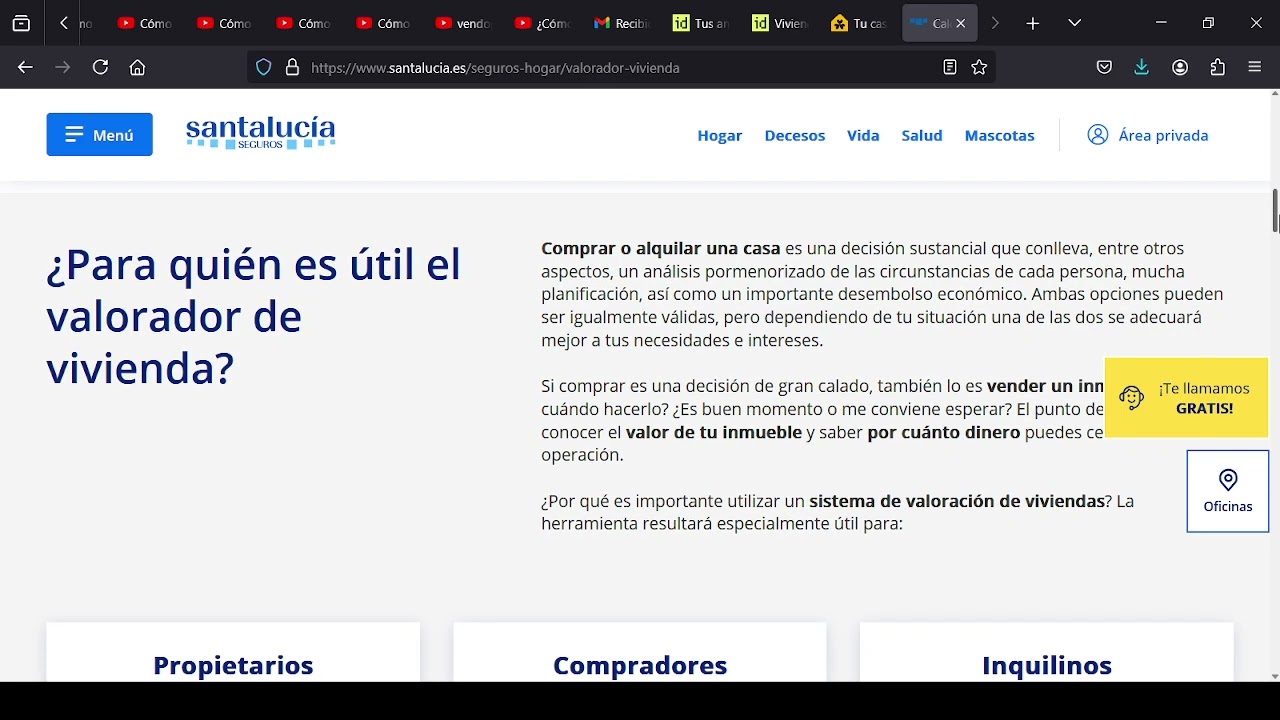Screen dimensions: 1280x720
Task: Go to Área privada
Action: click(1148, 135)
